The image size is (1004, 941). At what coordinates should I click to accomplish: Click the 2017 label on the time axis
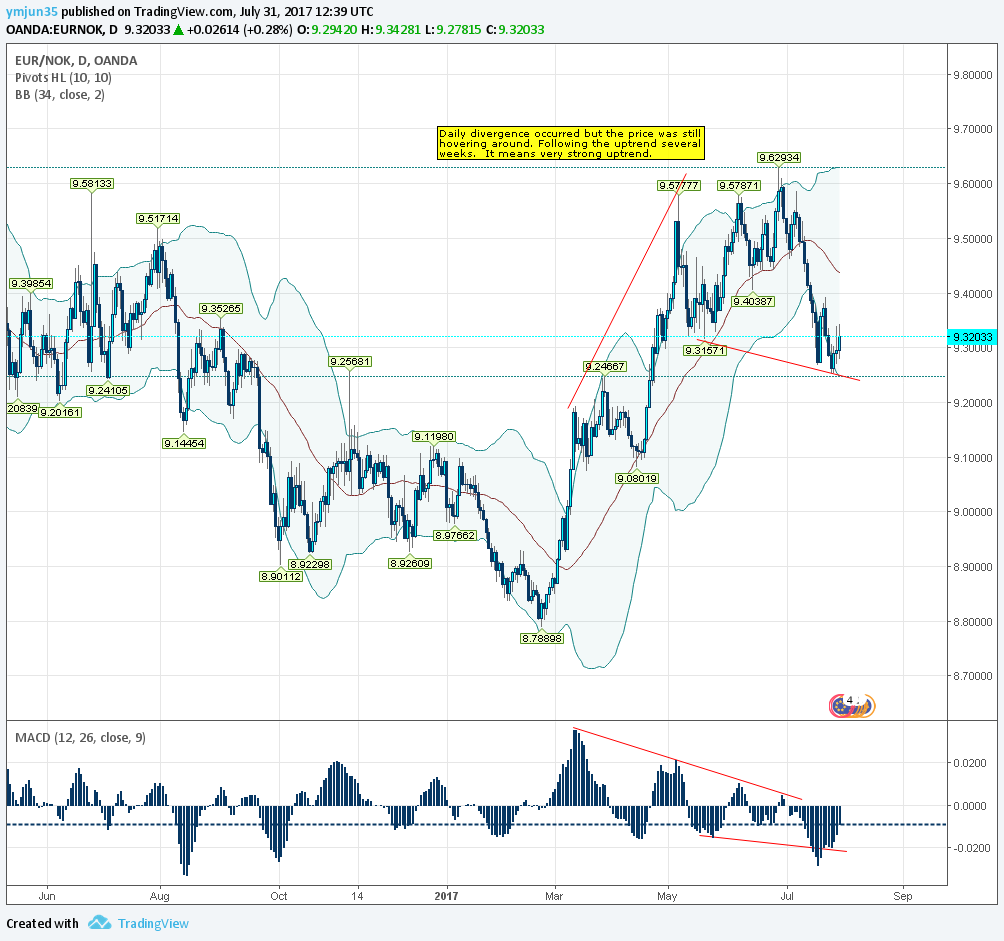pyautogui.click(x=446, y=896)
